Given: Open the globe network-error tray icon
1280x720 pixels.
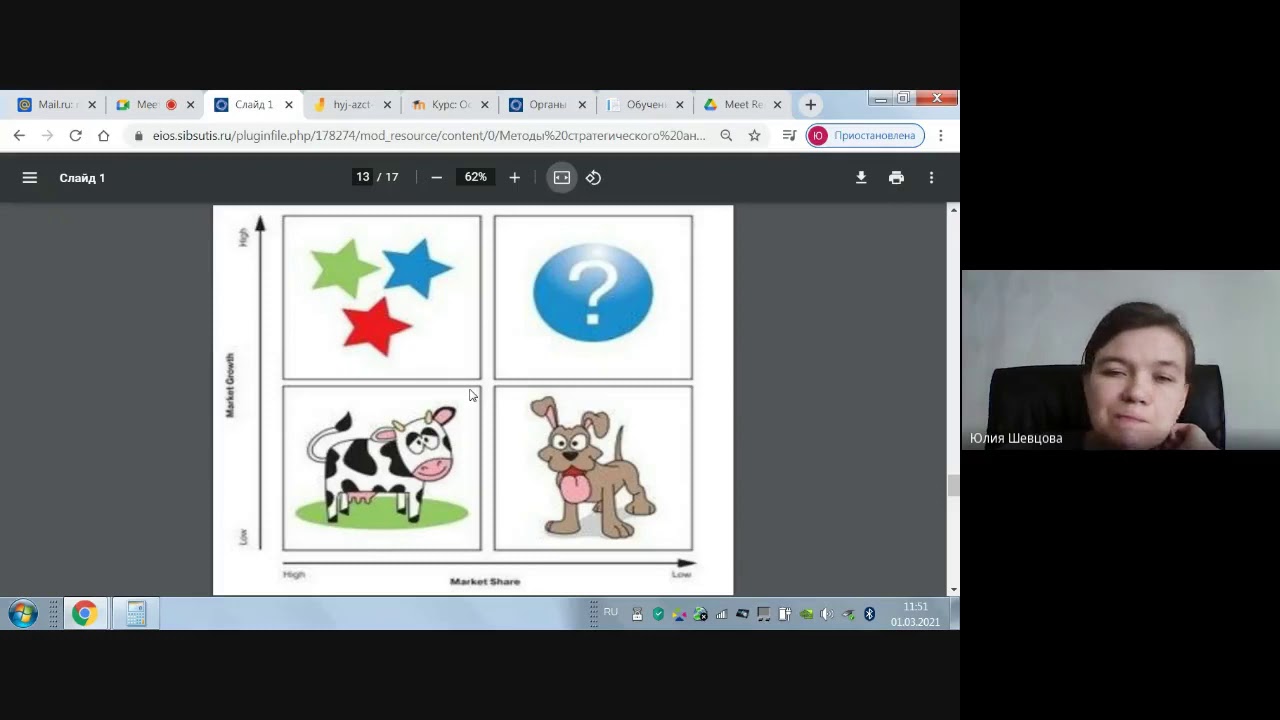Looking at the screenshot, I should click(700, 614).
